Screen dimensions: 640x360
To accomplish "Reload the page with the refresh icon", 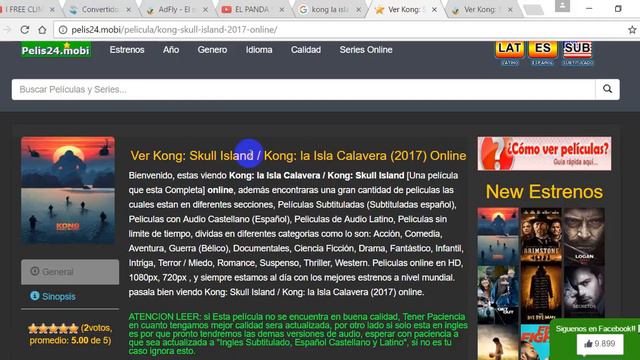I will pos(24,30).
